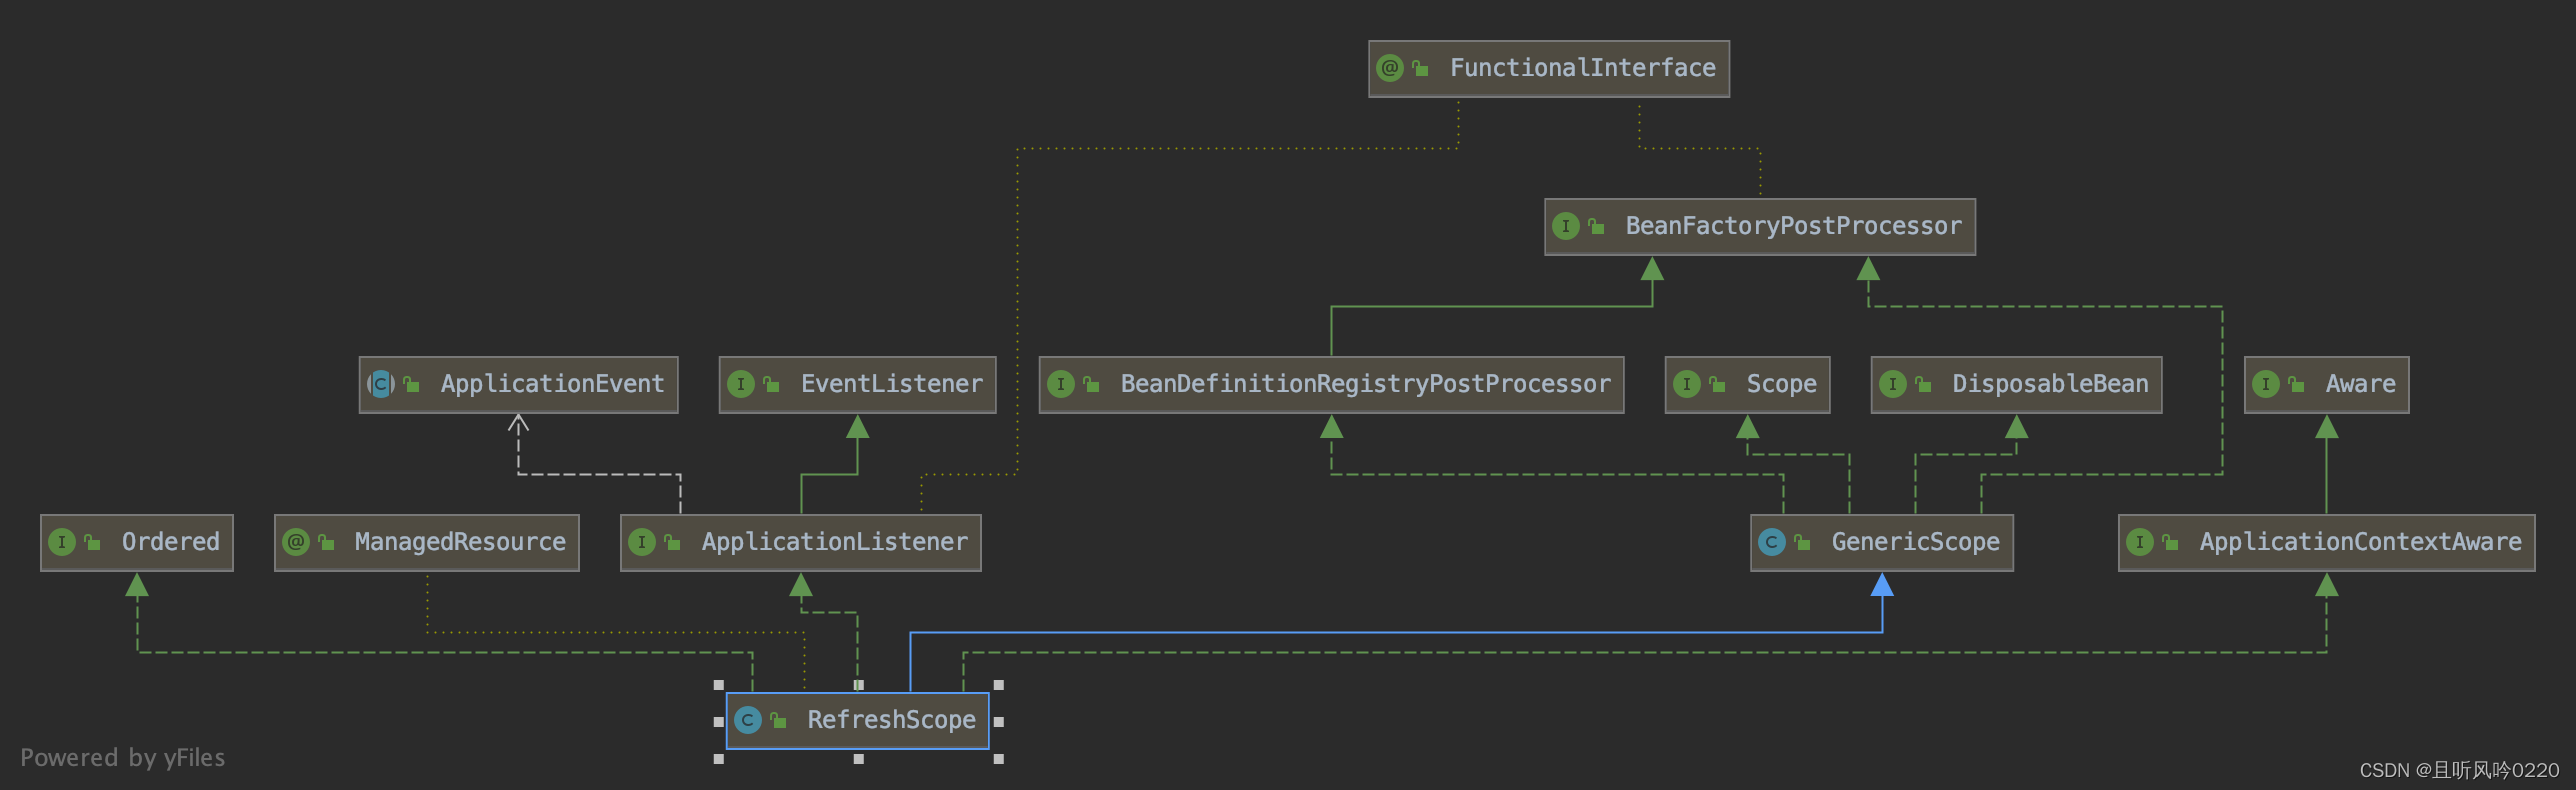Select the GenericScope label text
The width and height of the screenshot is (2576, 790).
[x=1916, y=542]
